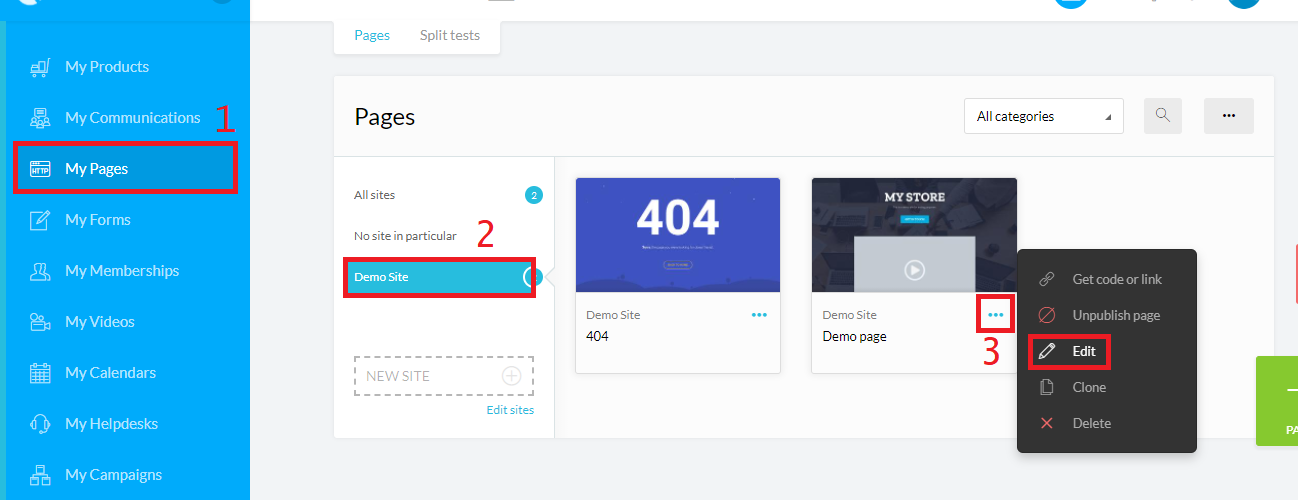This screenshot has width=1298, height=500.
Task: Click the My Memberships user icon
Action: click(x=40, y=271)
